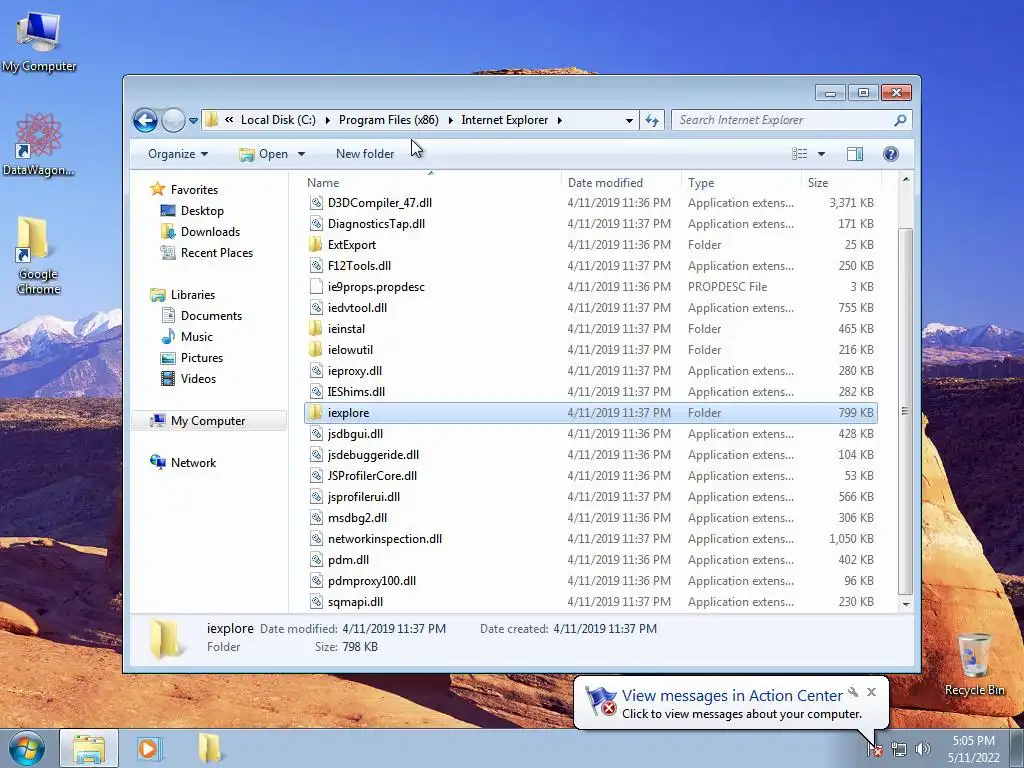The width and height of the screenshot is (1024, 768).
Task: Select the Recycle Bin desktop icon
Action: click(974, 664)
